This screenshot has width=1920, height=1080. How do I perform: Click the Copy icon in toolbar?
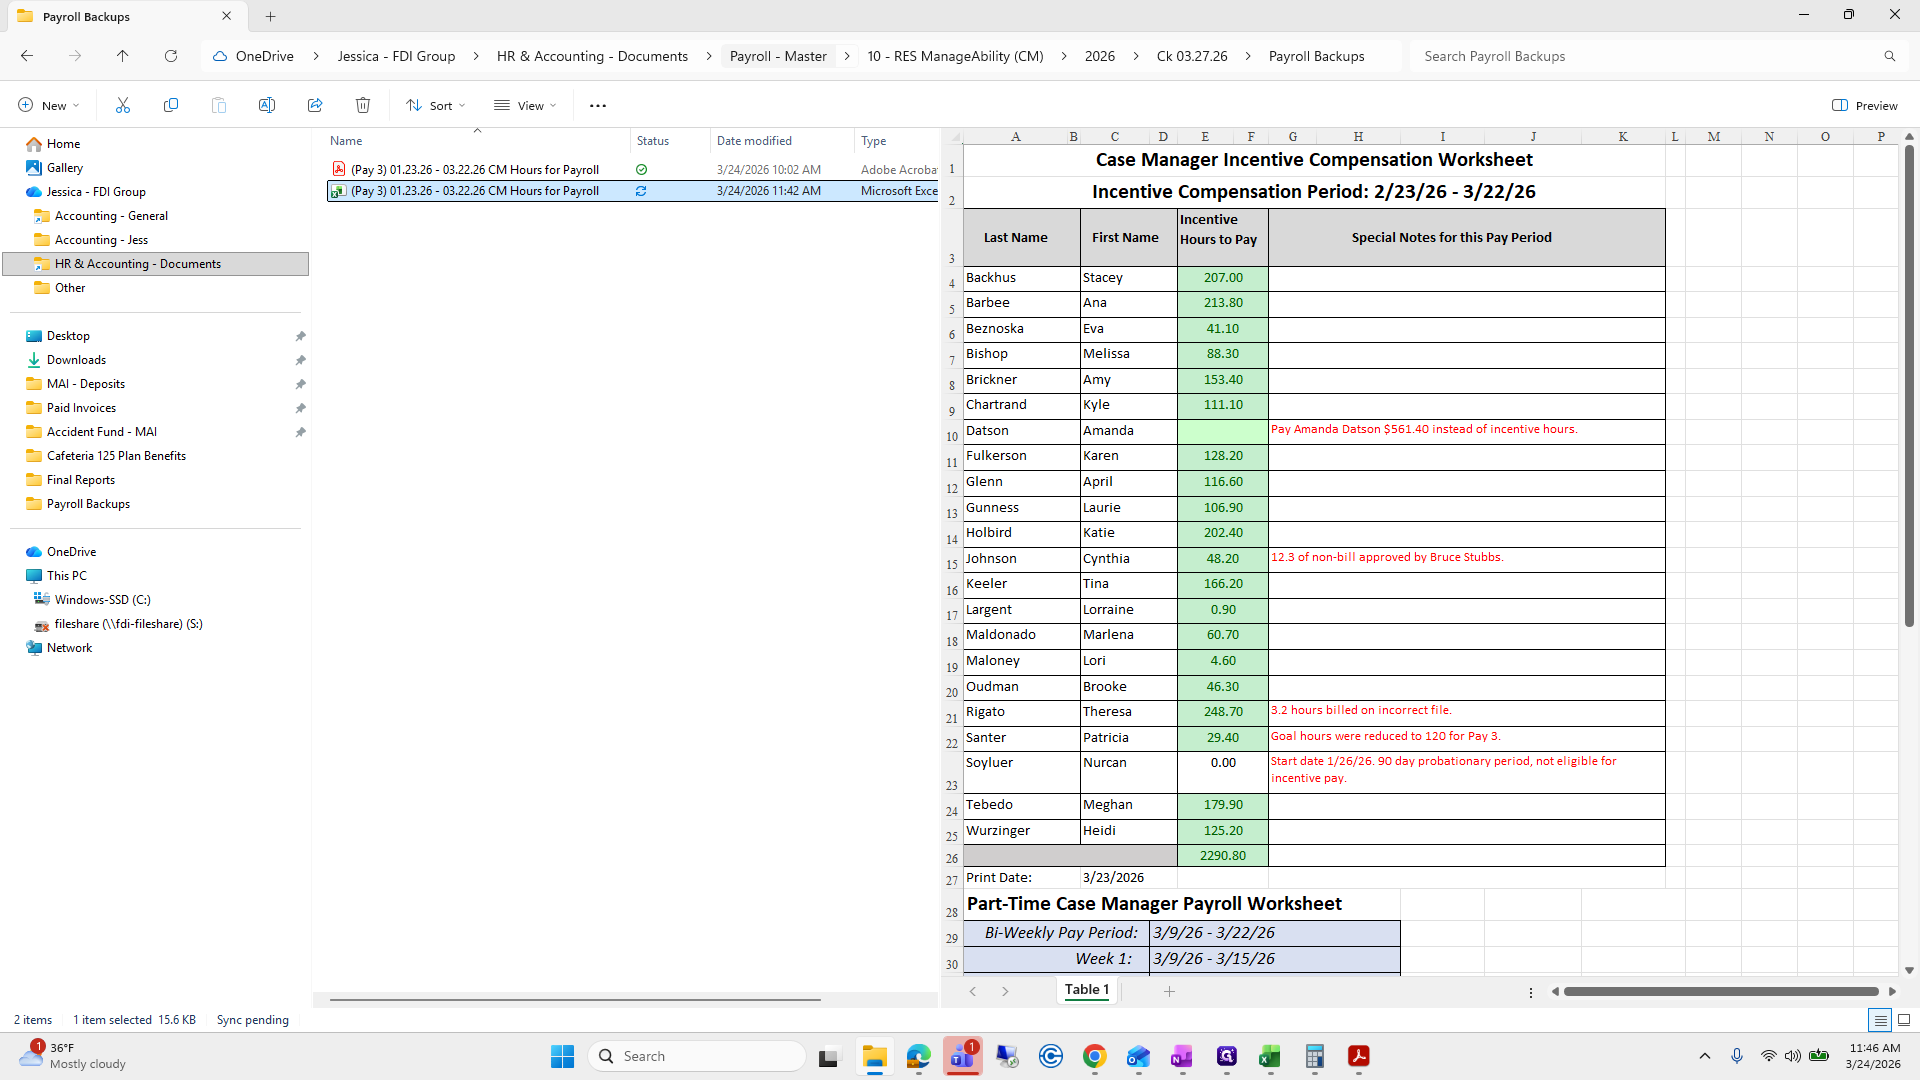(x=171, y=105)
